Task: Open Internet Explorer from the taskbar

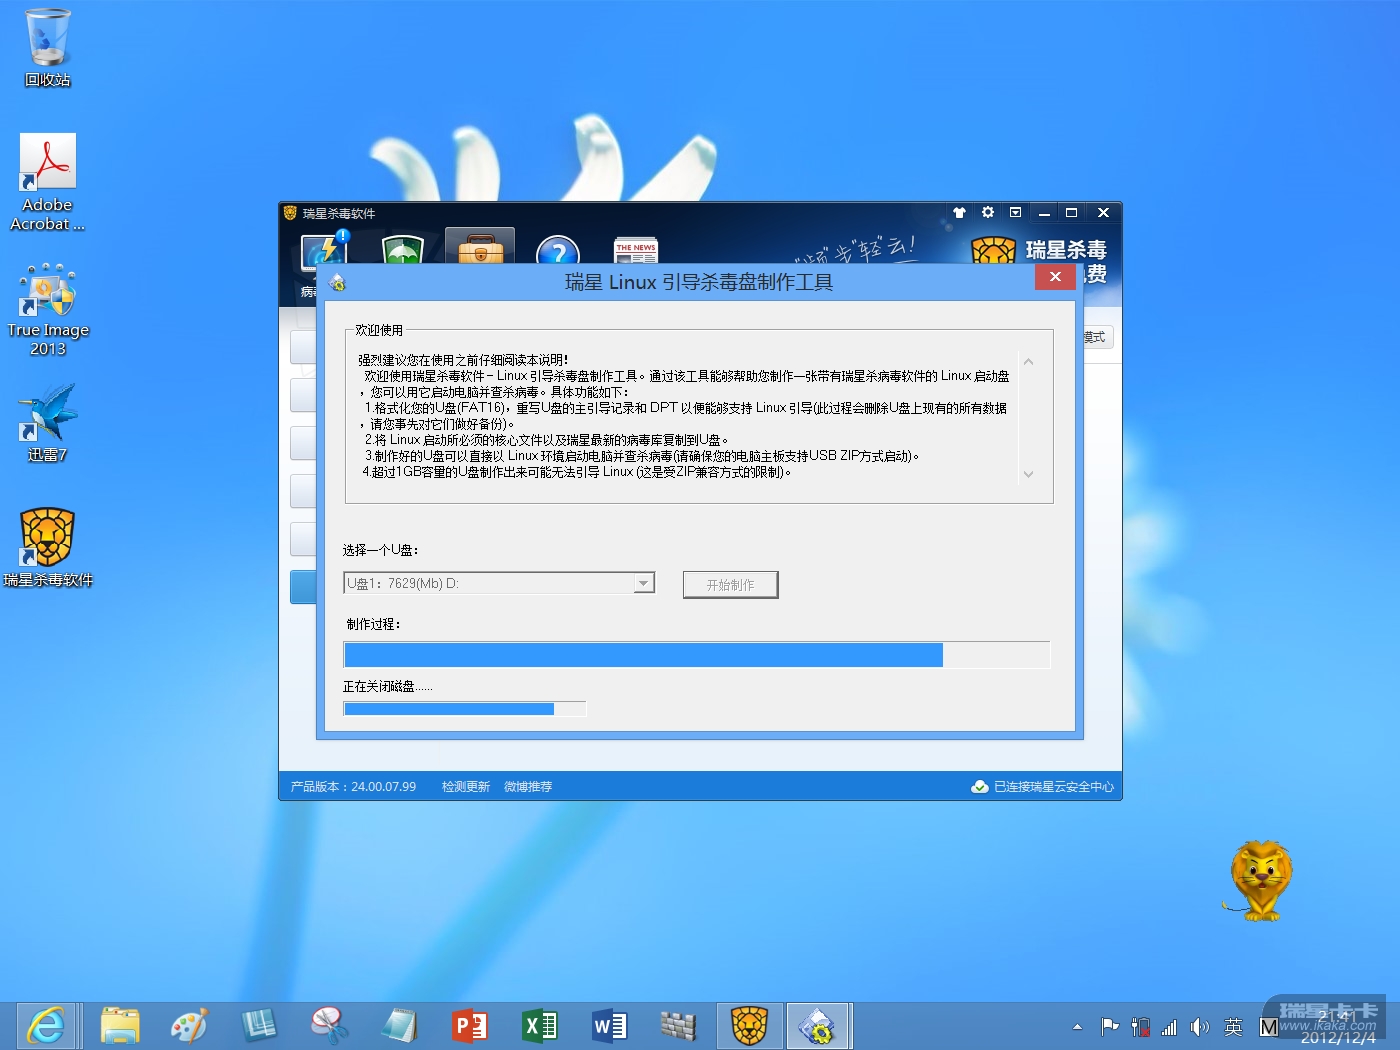Action: (46, 1026)
